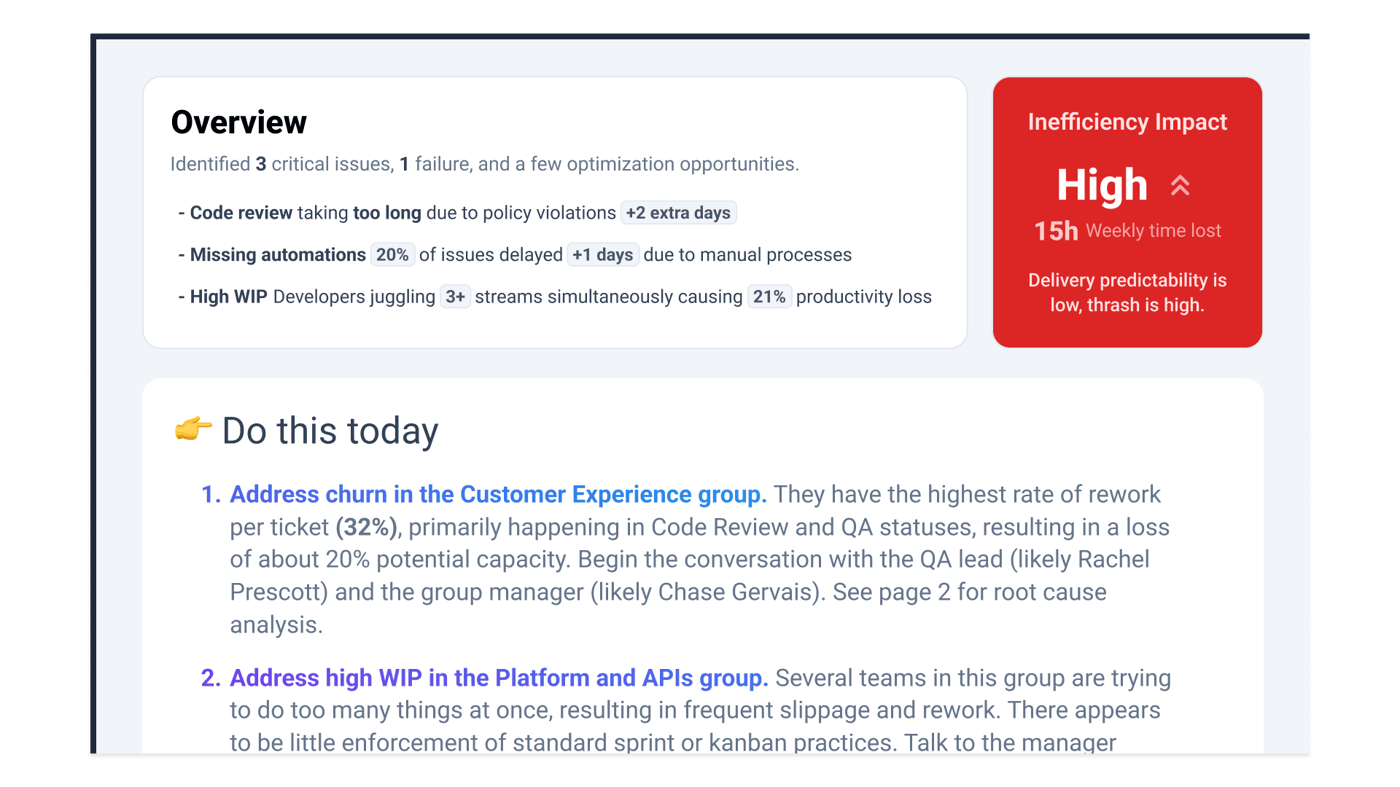Click the '+2 extra days' badge
The width and height of the screenshot is (1400, 787).
point(678,213)
